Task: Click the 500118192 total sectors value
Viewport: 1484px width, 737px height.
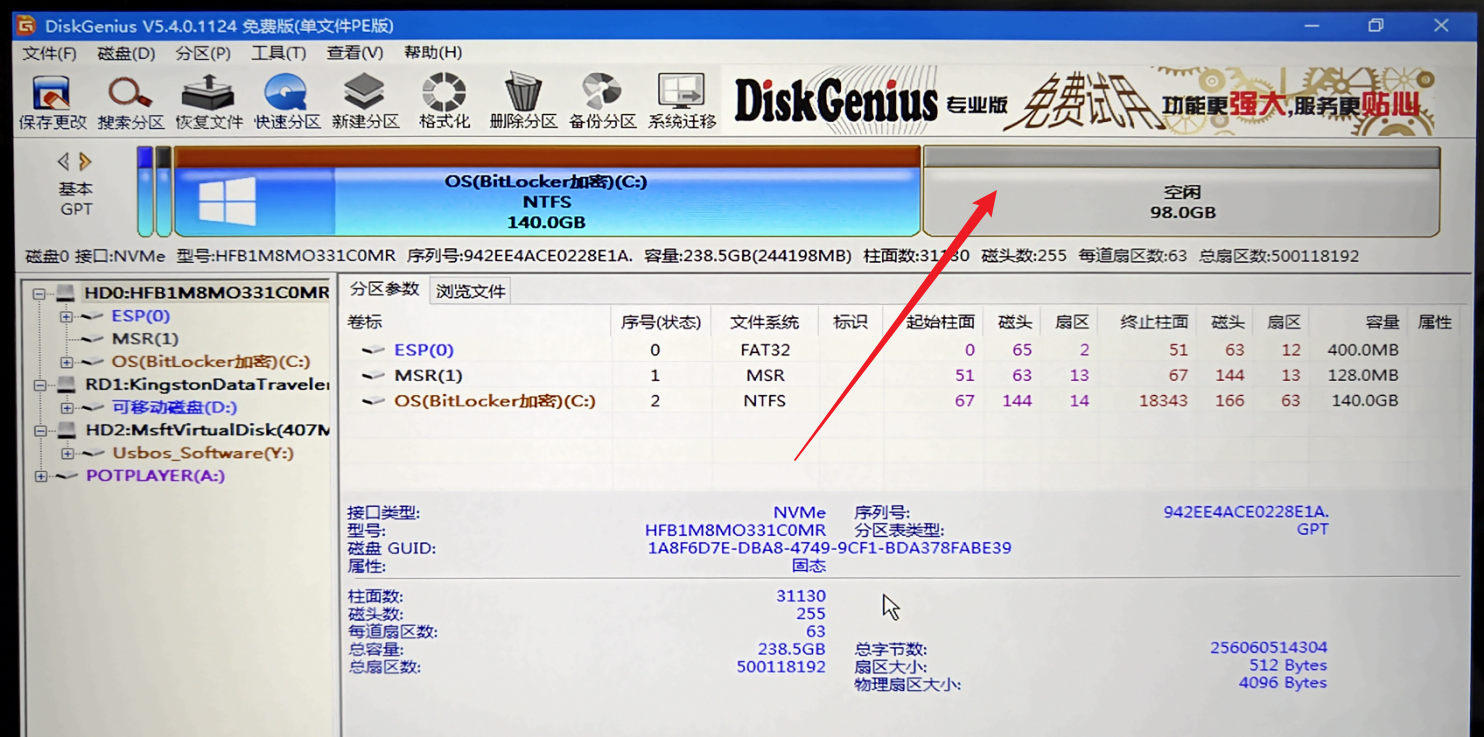Action: [x=781, y=666]
